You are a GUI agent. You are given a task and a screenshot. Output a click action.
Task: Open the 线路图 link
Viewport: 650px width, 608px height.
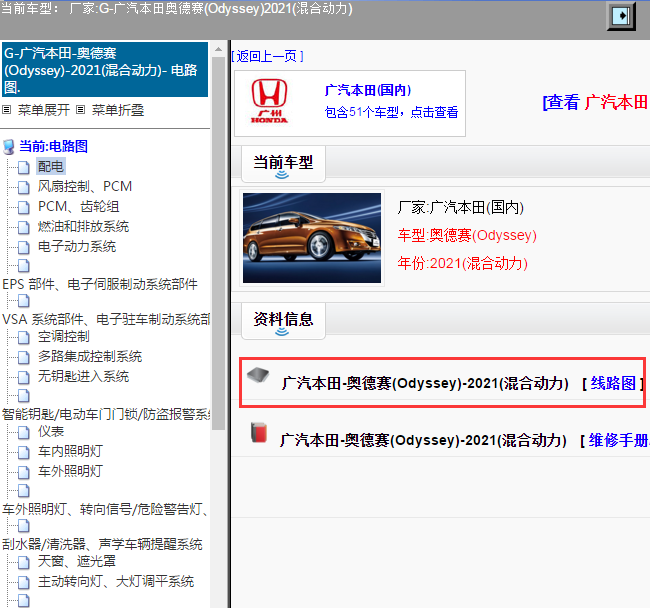pyautogui.click(x=613, y=383)
